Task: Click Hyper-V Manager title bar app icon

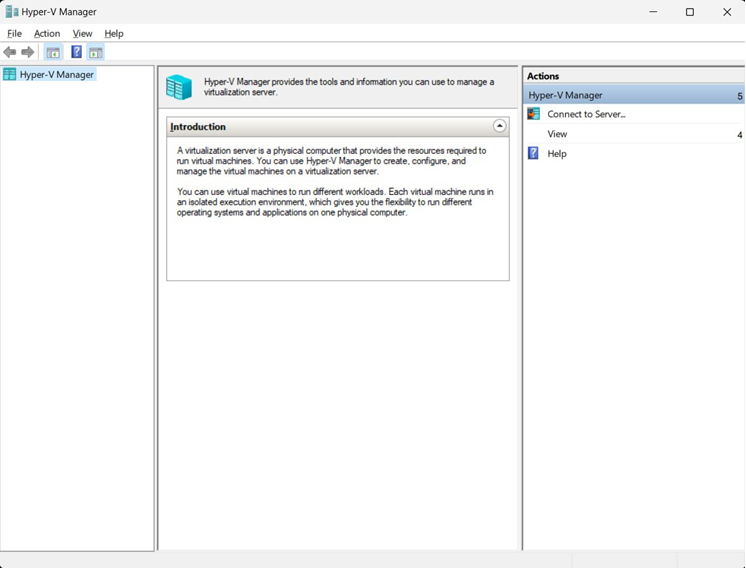Action: click(x=11, y=12)
